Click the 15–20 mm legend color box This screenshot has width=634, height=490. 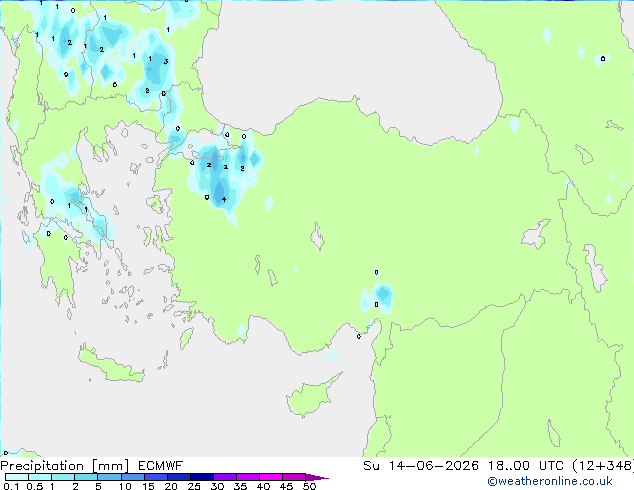155,477
